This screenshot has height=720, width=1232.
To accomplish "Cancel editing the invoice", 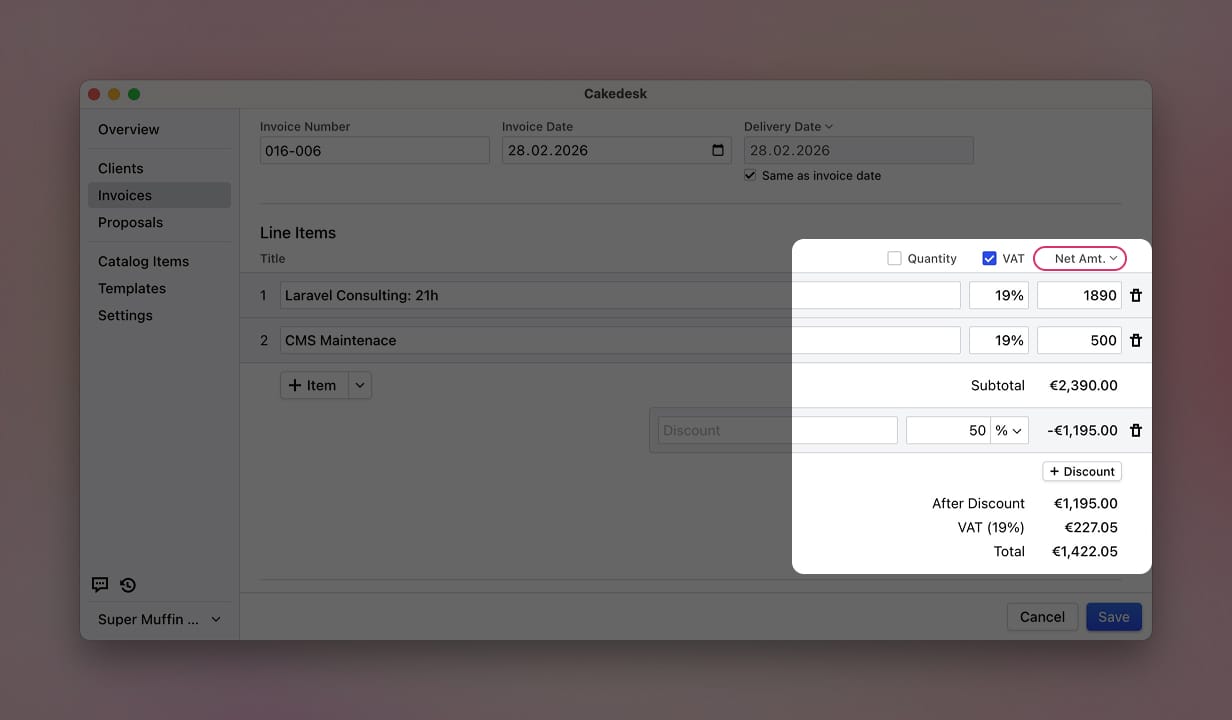I will (1042, 617).
